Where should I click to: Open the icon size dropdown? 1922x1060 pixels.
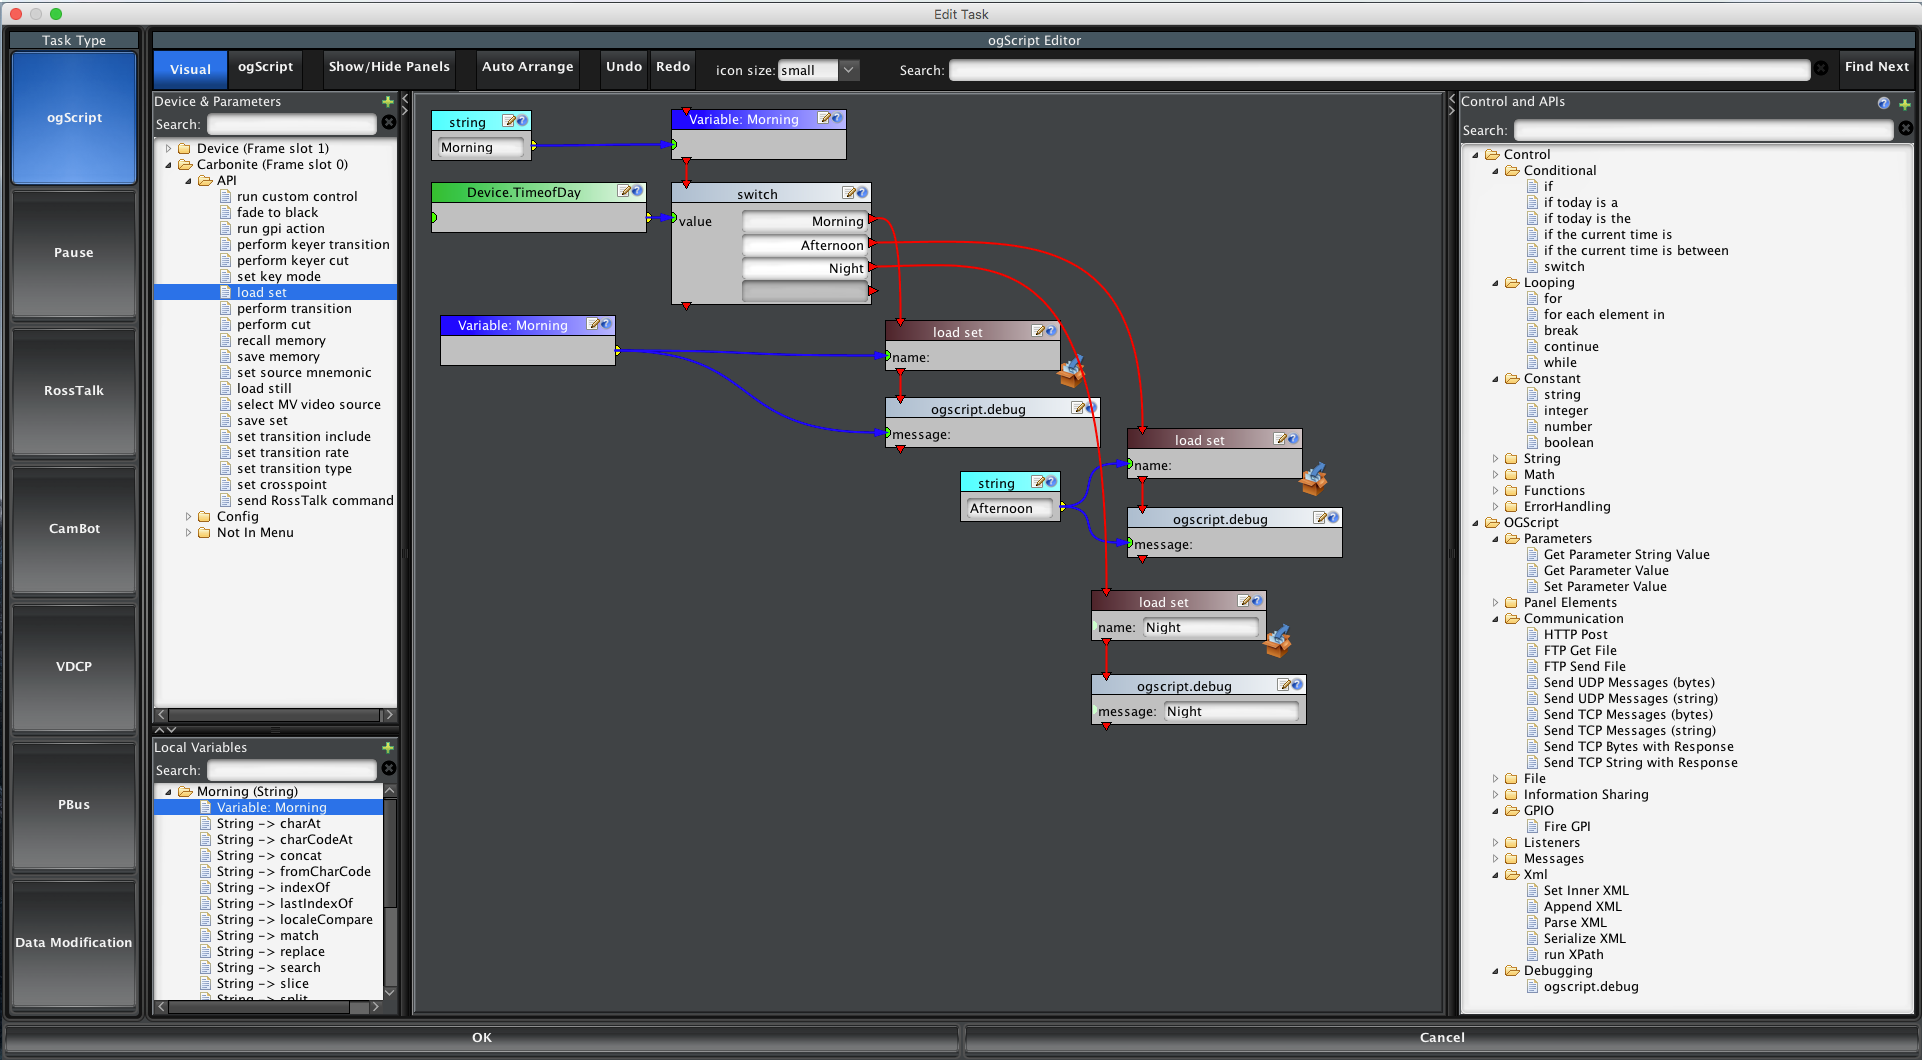coord(848,70)
